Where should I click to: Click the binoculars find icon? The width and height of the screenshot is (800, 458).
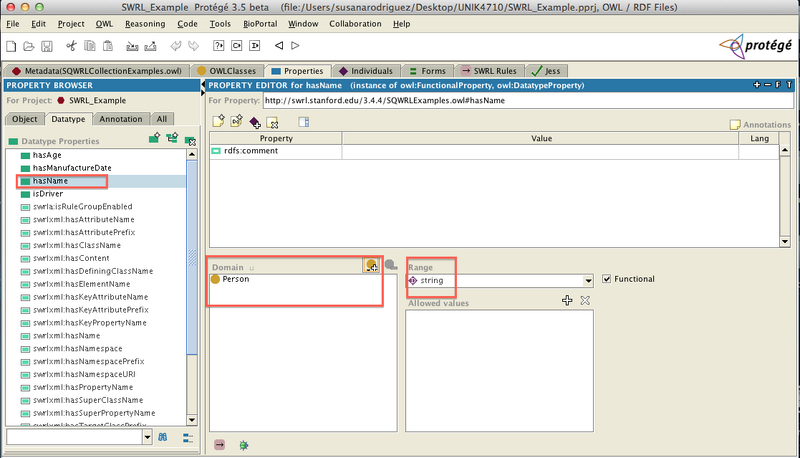point(163,437)
